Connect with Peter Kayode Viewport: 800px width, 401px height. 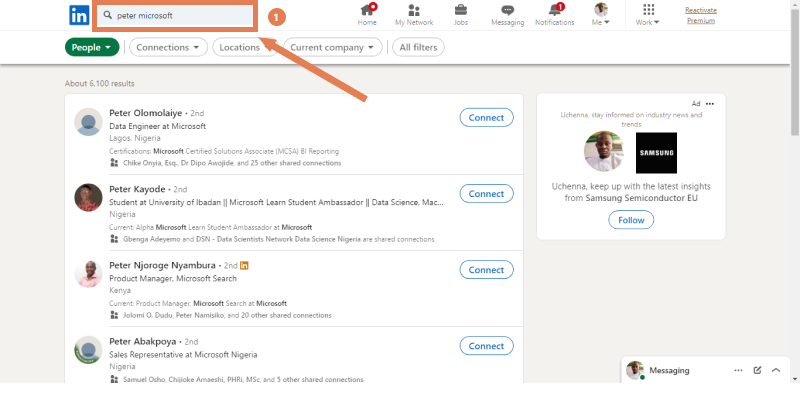point(486,193)
